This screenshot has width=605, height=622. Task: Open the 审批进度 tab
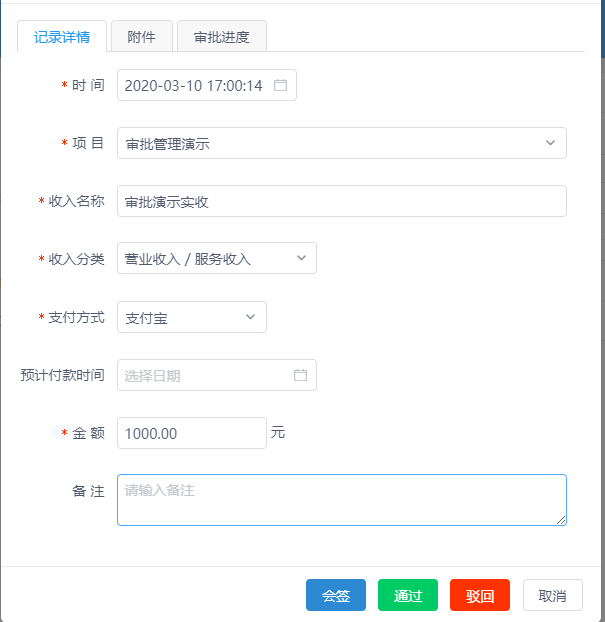(222, 36)
